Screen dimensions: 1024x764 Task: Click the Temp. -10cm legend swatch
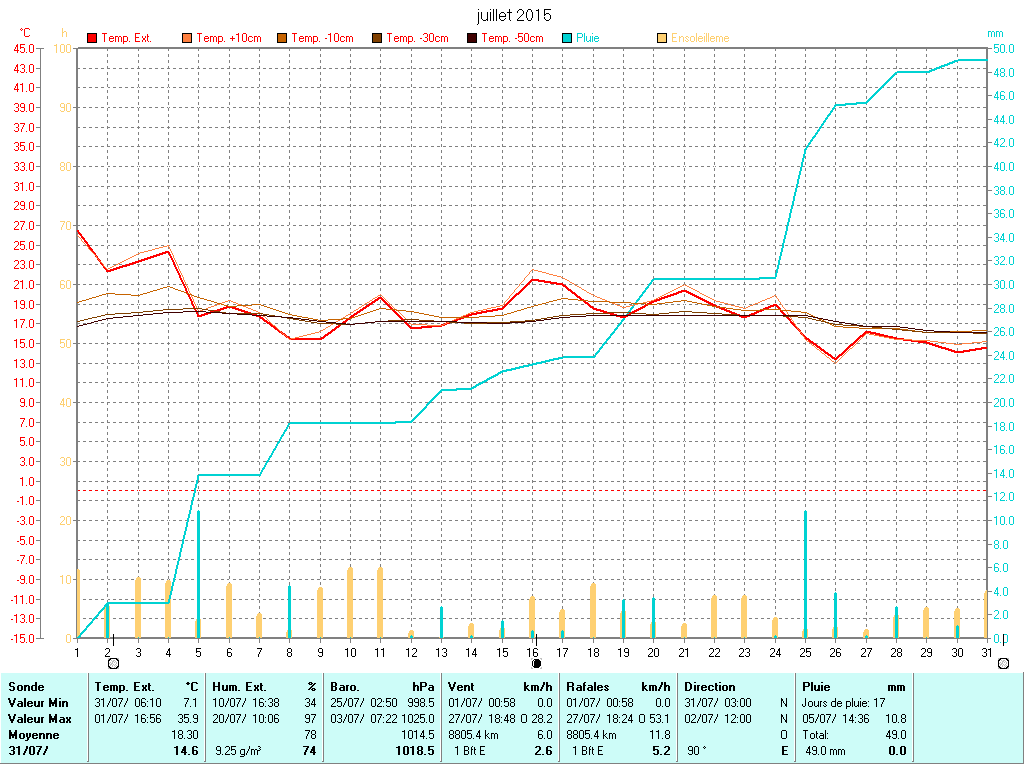click(282, 38)
